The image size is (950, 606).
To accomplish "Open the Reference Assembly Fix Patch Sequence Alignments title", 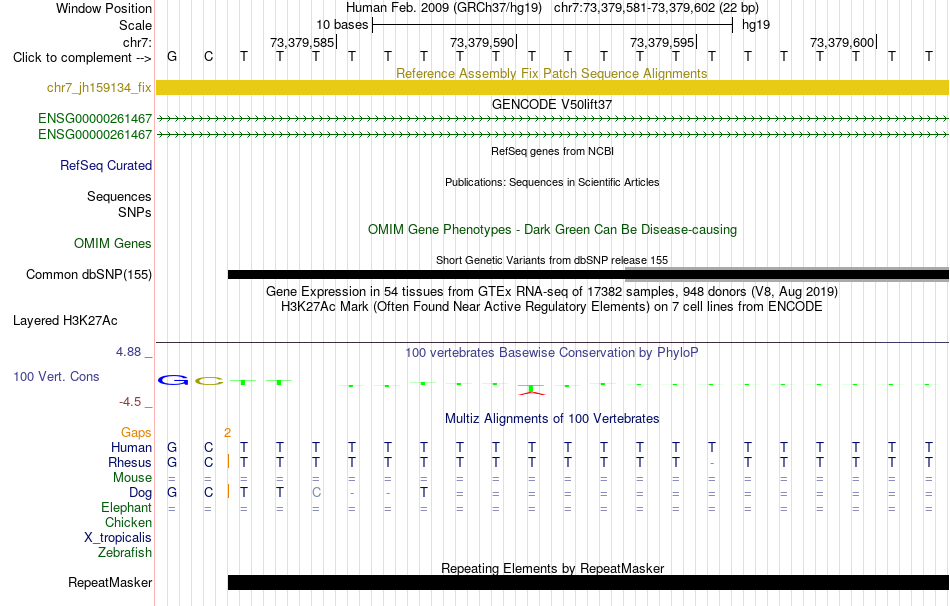I will tap(551, 73).
